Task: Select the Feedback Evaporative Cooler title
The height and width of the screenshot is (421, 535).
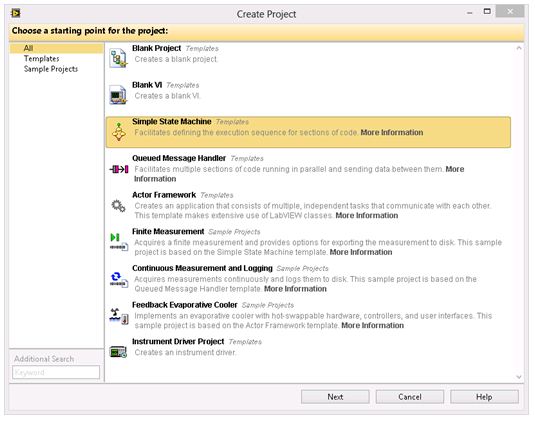Action: pos(185,305)
